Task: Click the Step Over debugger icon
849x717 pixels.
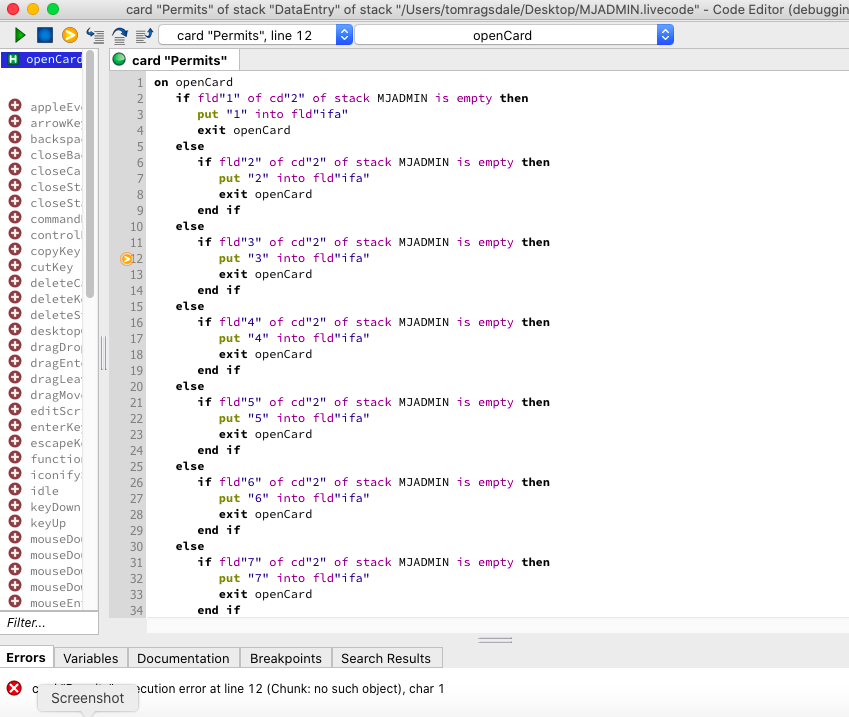Action: pos(120,35)
